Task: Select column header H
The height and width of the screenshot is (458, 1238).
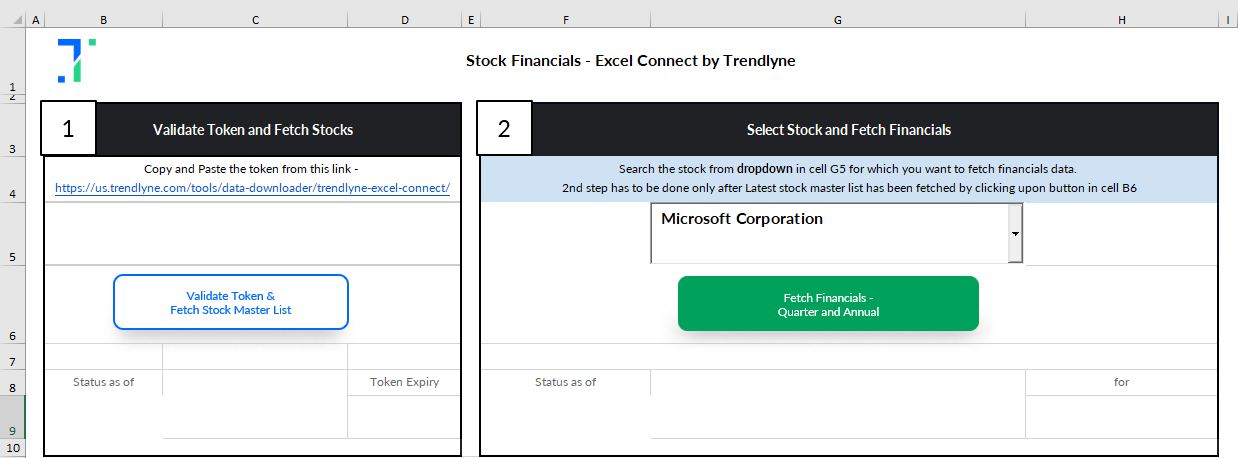Action: click(x=1122, y=20)
